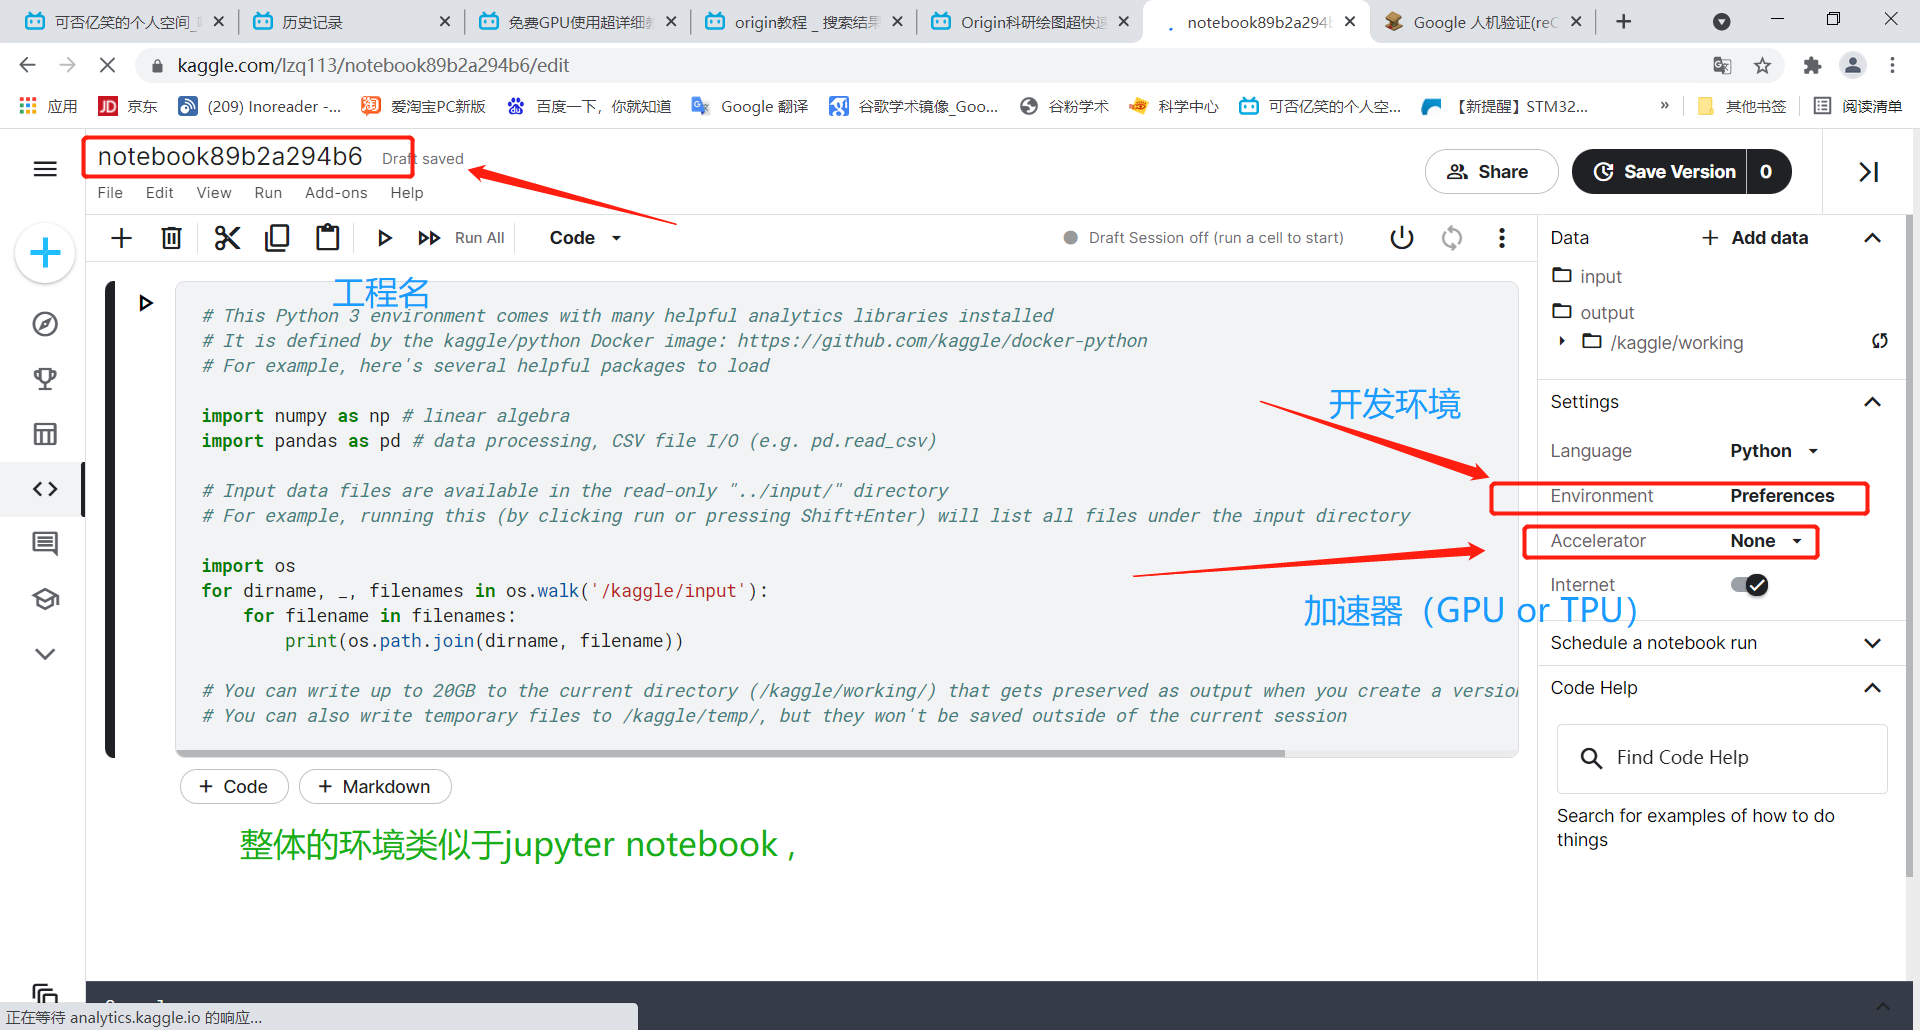The width and height of the screenshot is (1920, 1030).
Task: Open Environment Preferences
Action: [1782, 496]
